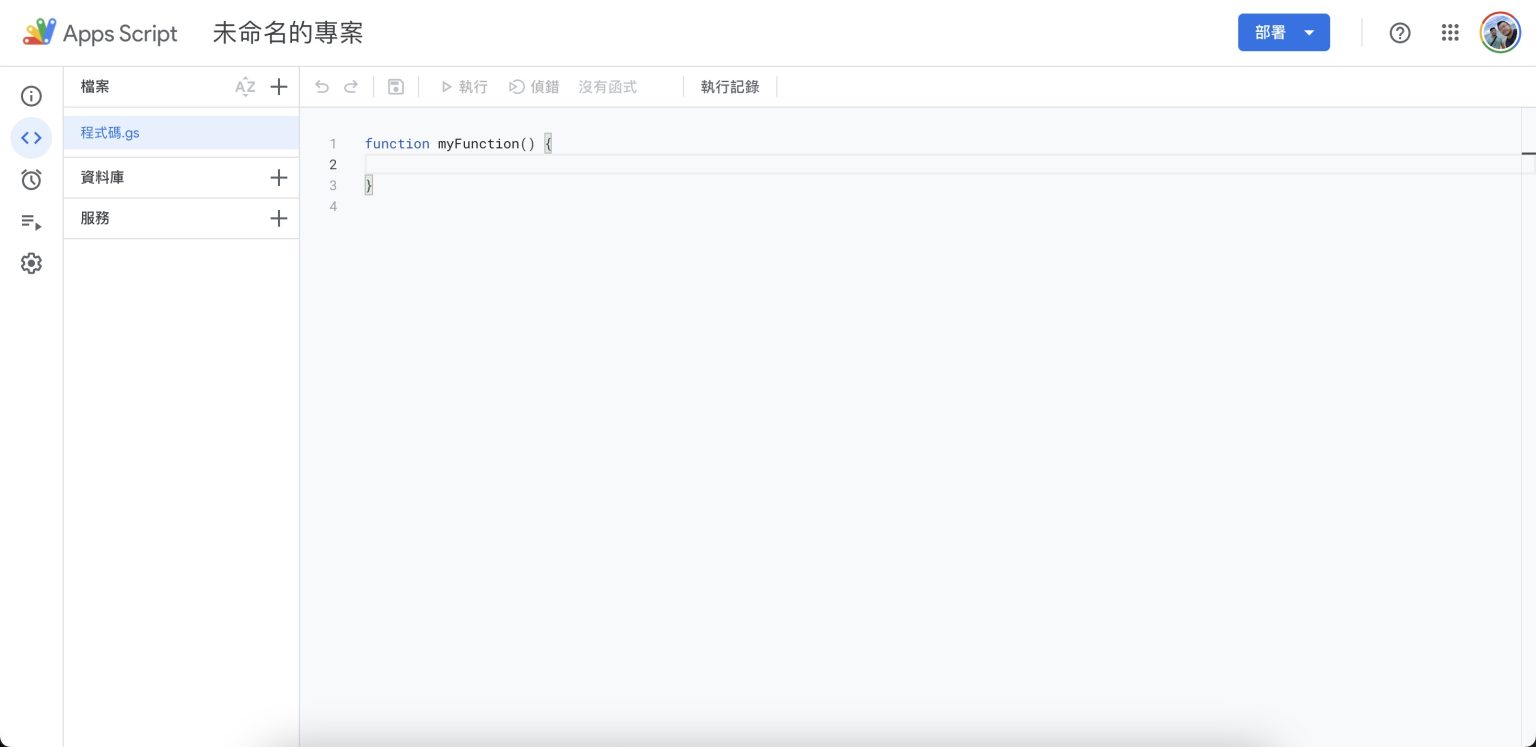Add a new file with plus icon
This screenshot has height=747, width=1536.
[279, 87]
